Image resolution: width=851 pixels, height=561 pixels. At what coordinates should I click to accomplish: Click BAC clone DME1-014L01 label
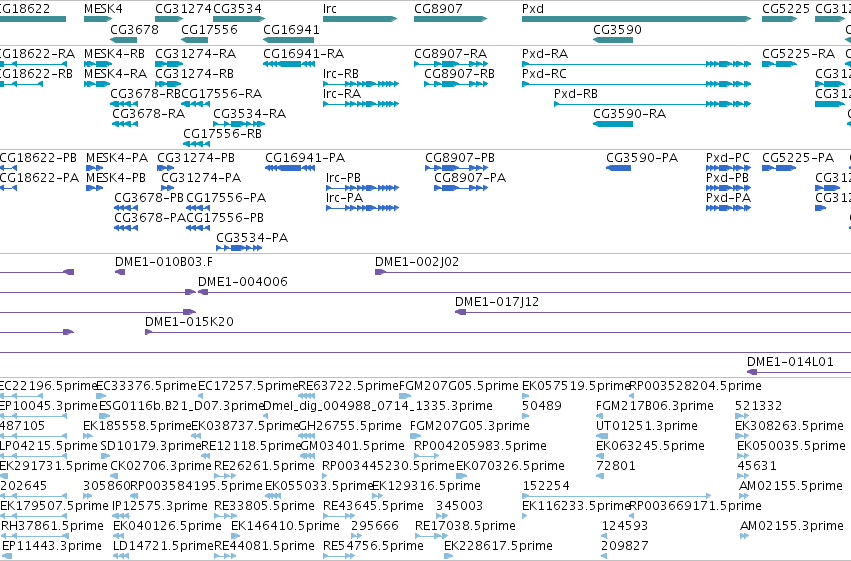pyautogui.click(x=790, y=362)
